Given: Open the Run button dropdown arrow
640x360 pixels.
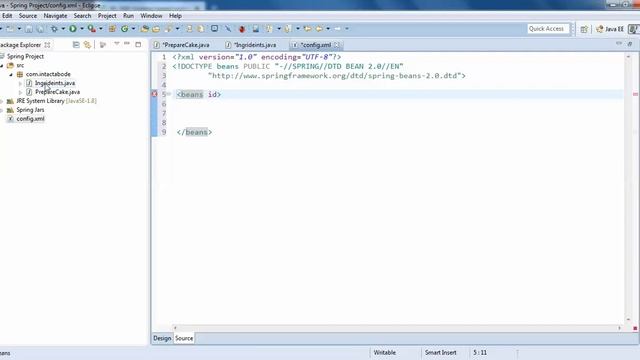Looking at the screenshot, I should point(82,29).
